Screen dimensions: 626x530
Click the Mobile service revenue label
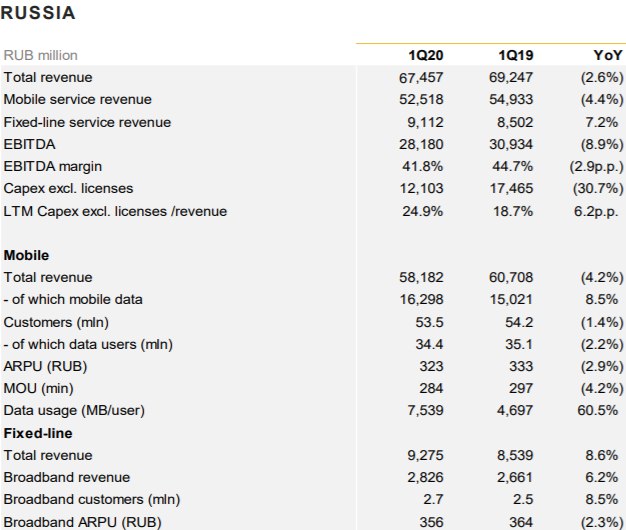pyautogui.click(x=77, y=99)
